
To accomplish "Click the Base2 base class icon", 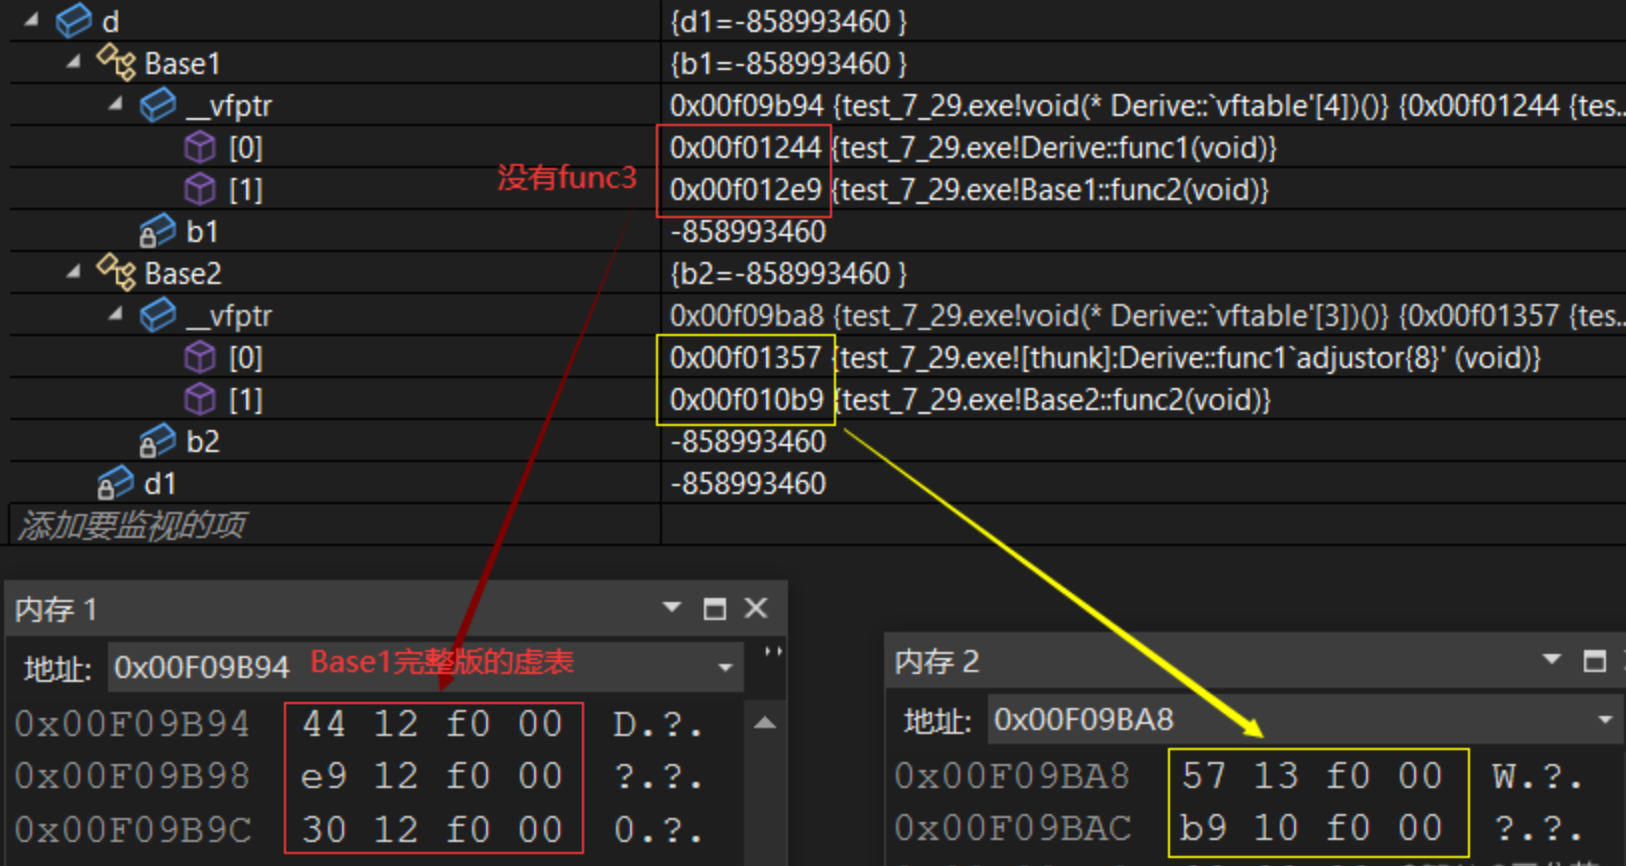I will tap(116, 272).
